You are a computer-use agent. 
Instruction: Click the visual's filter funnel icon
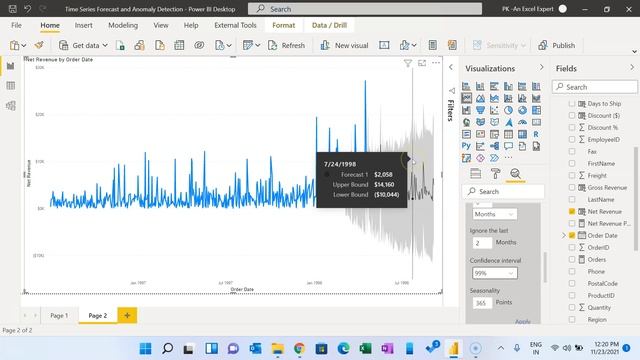408,63
